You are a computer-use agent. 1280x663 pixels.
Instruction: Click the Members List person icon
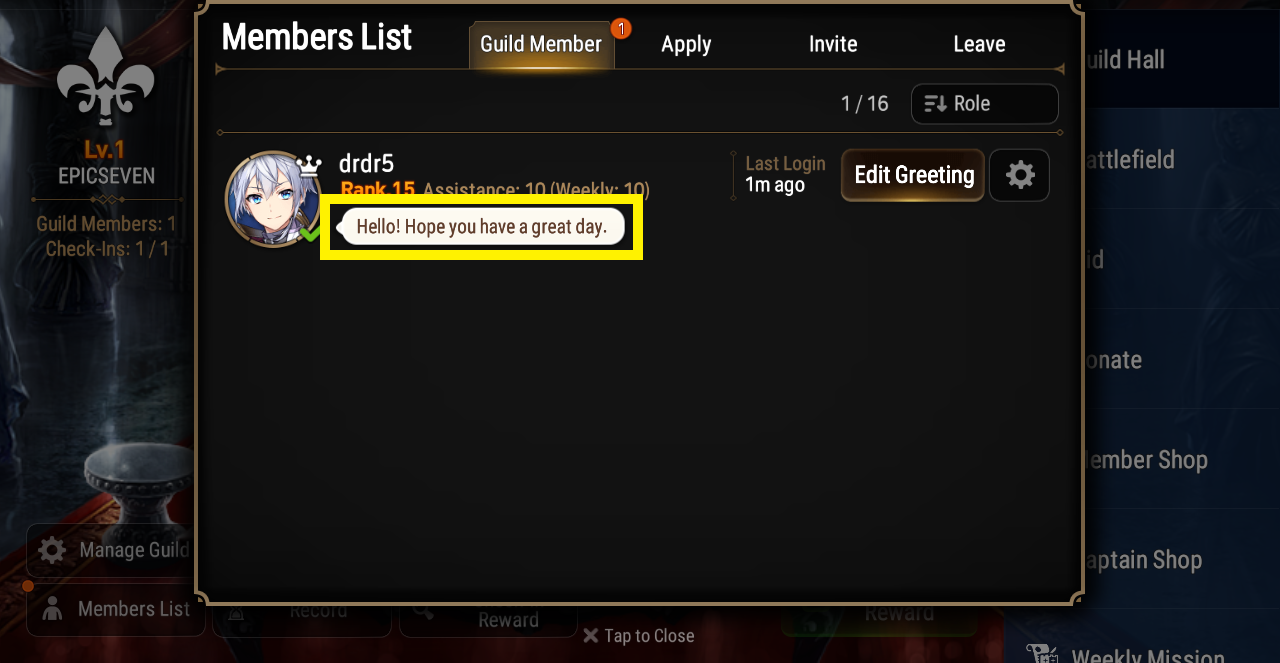[x=53, y=609]
